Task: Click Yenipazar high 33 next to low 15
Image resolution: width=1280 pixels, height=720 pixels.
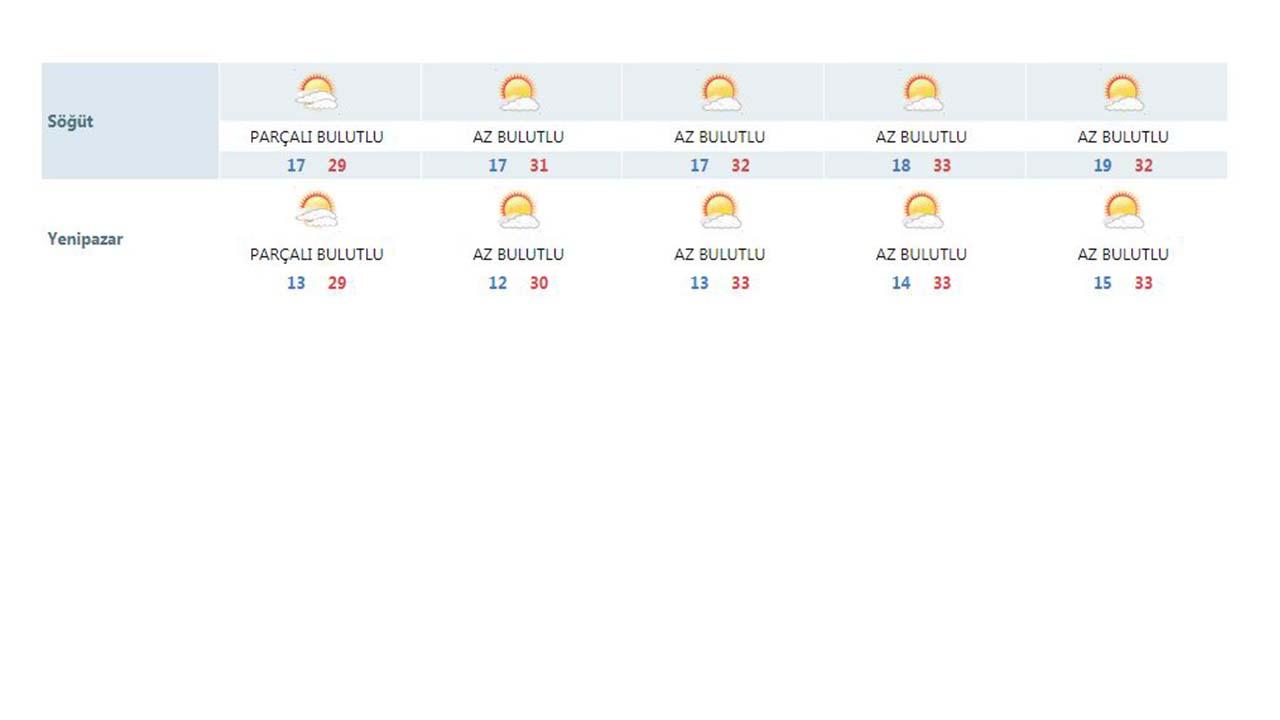Action: click(x=1143, y=284)
